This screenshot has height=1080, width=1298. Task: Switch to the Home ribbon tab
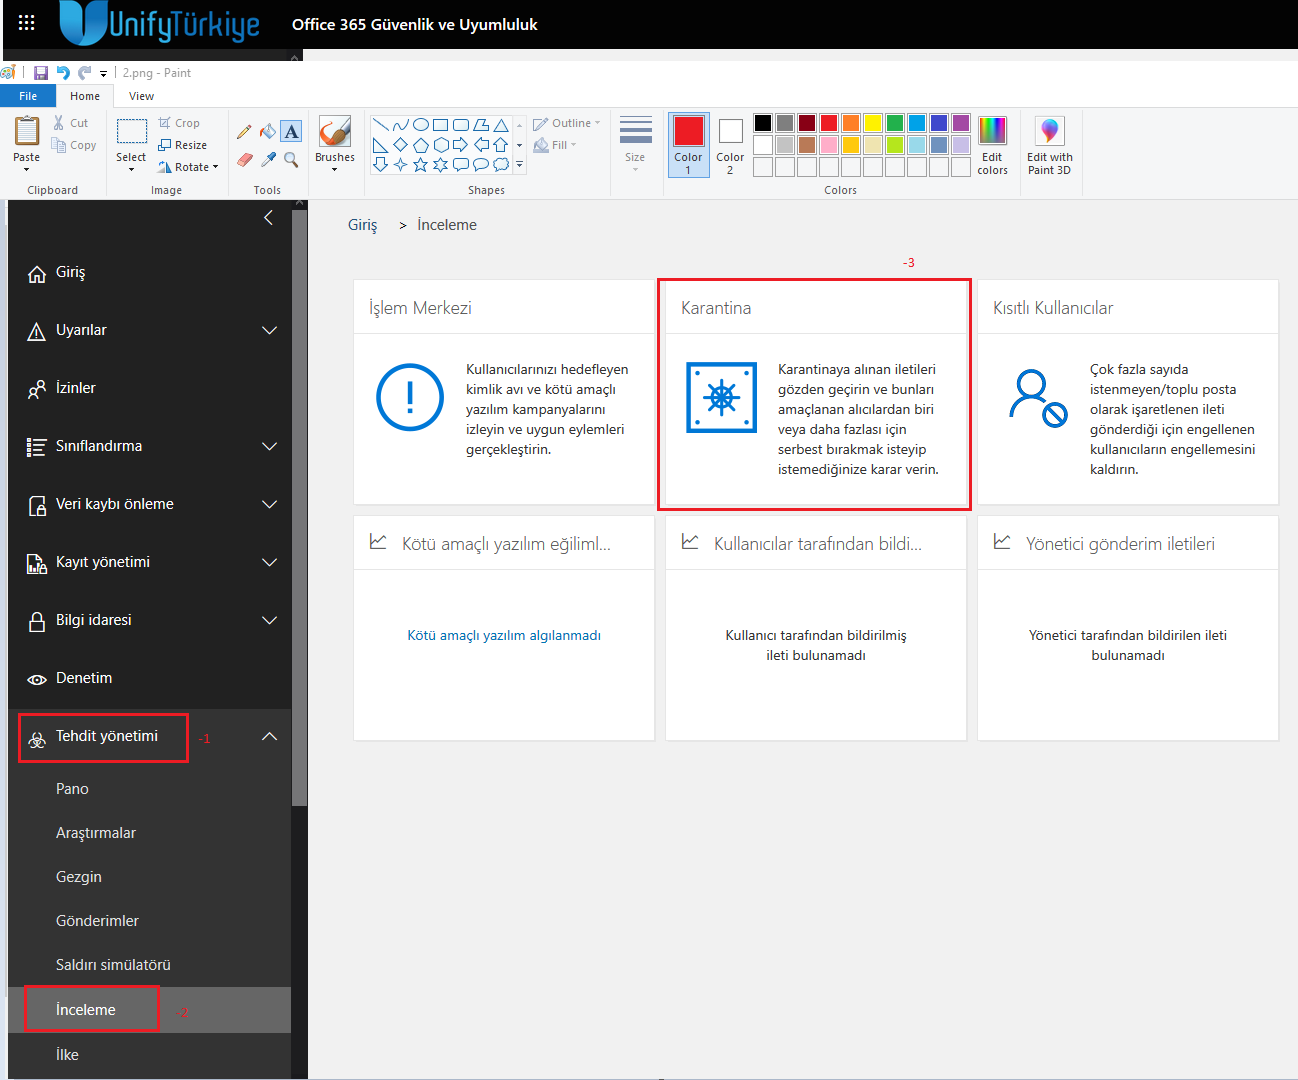pos(85,96)
